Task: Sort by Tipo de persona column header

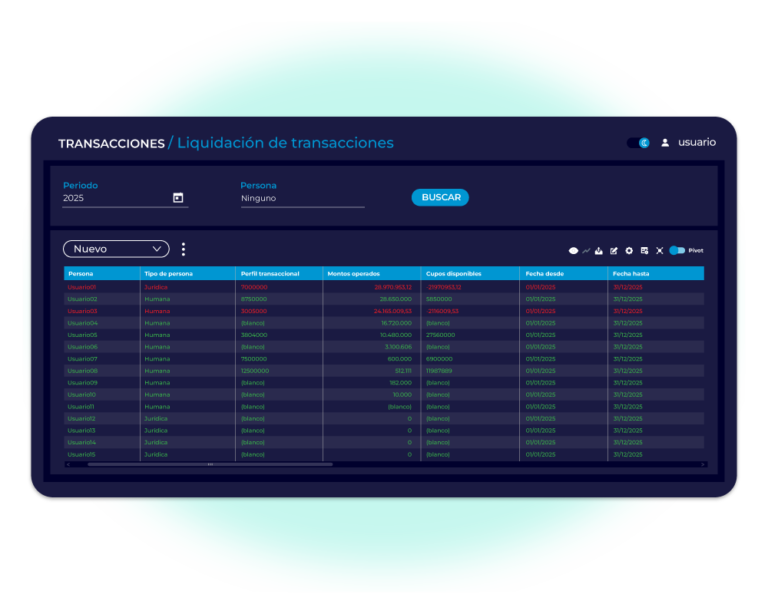Action: [168, 274]
